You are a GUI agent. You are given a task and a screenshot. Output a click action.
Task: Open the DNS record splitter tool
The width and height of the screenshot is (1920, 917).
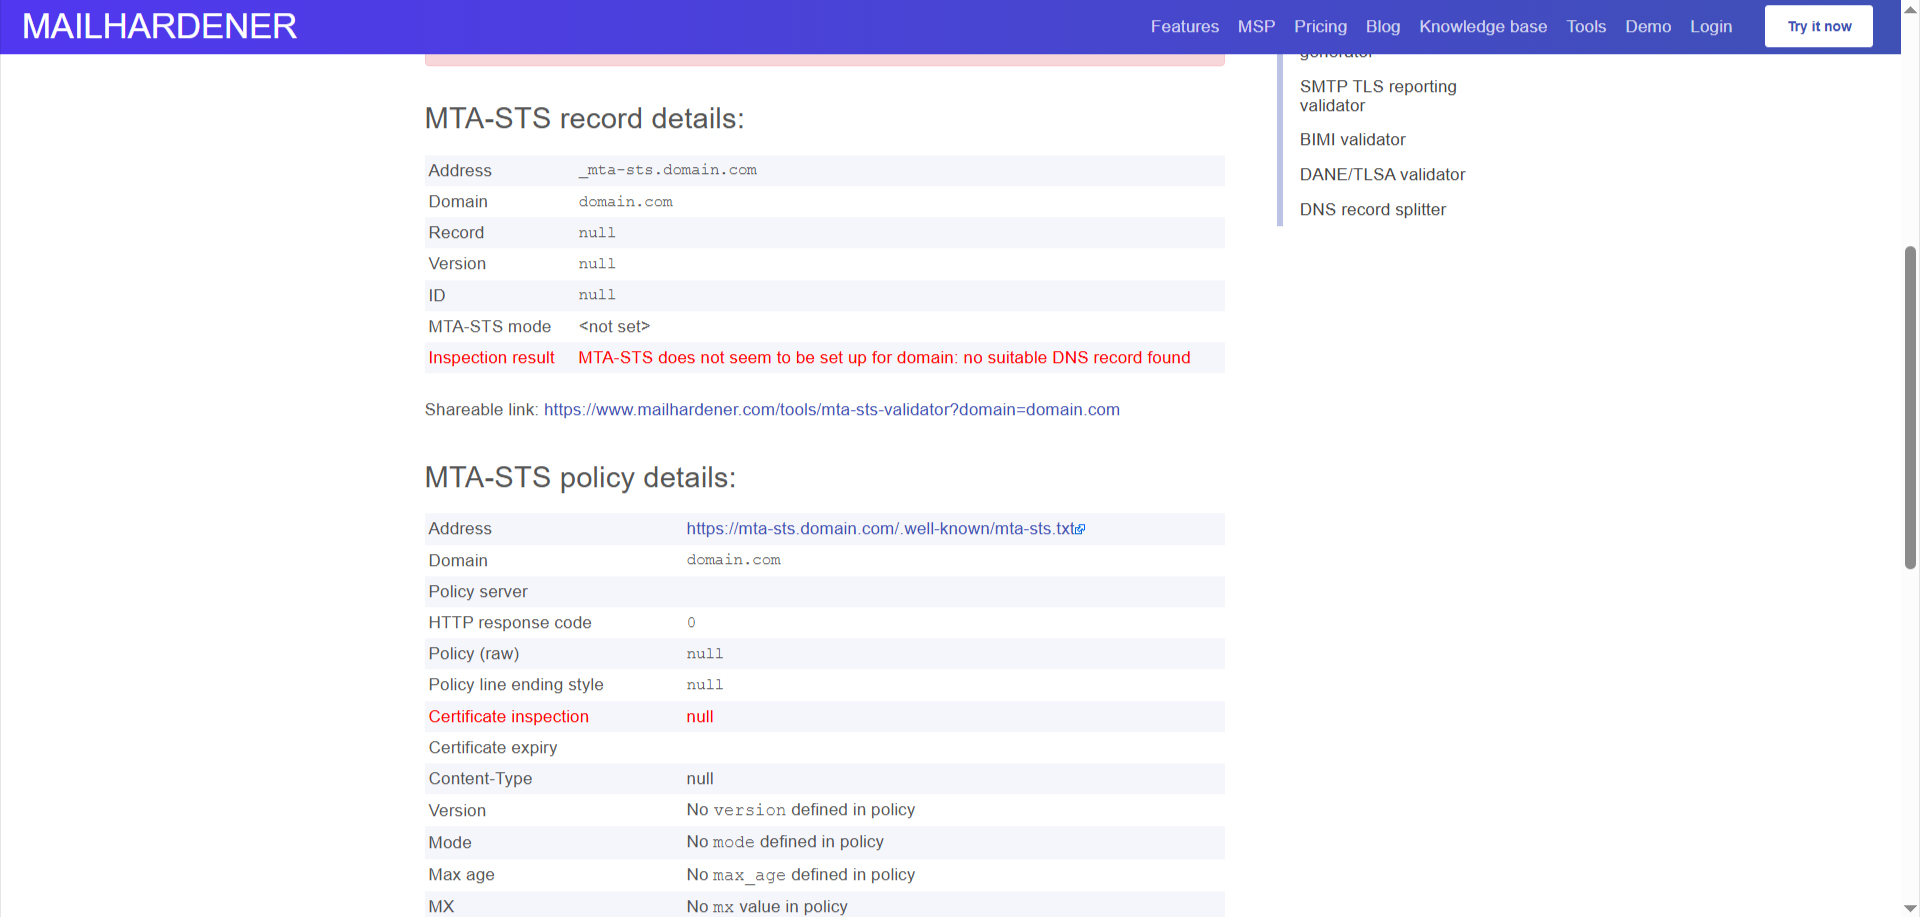click(x=1373, y=210)
